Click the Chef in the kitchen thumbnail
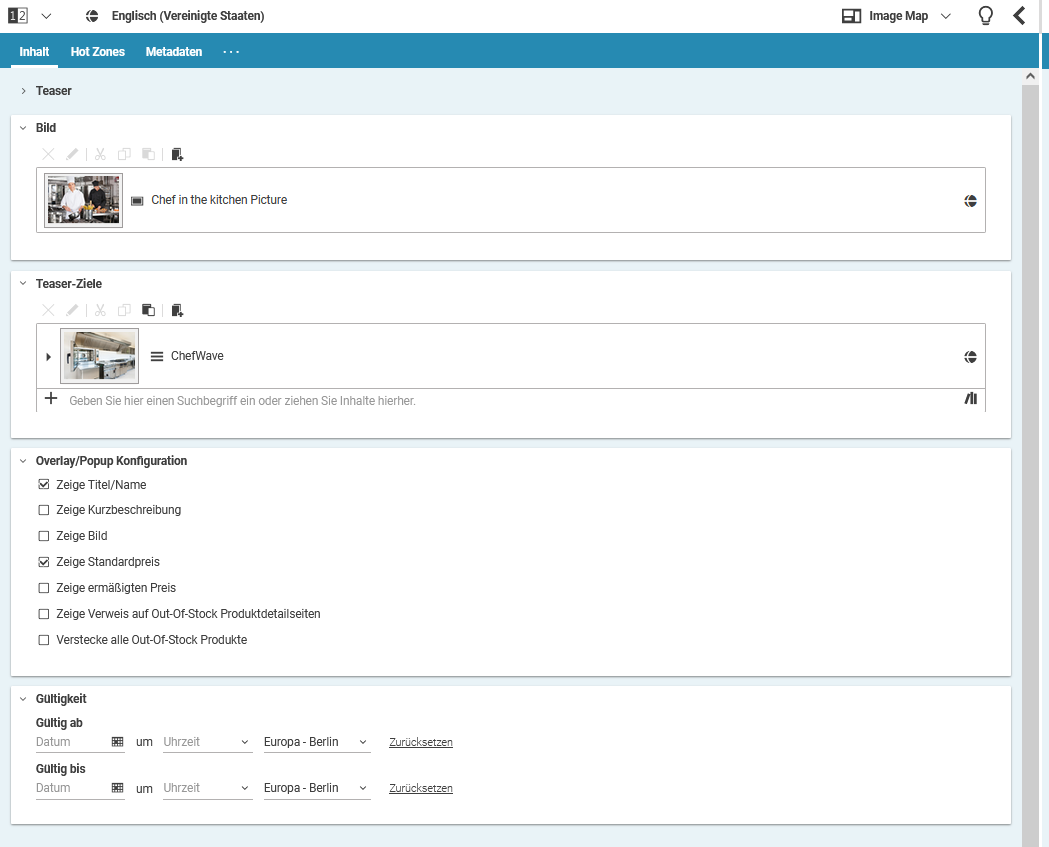 pos(83,200)
